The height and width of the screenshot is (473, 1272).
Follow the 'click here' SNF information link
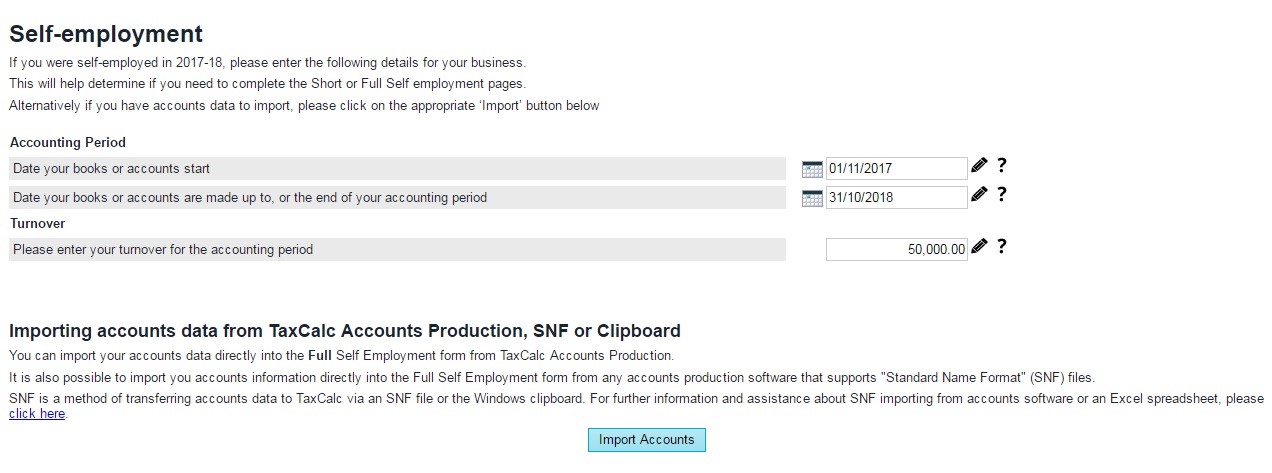tap(37, 414)
